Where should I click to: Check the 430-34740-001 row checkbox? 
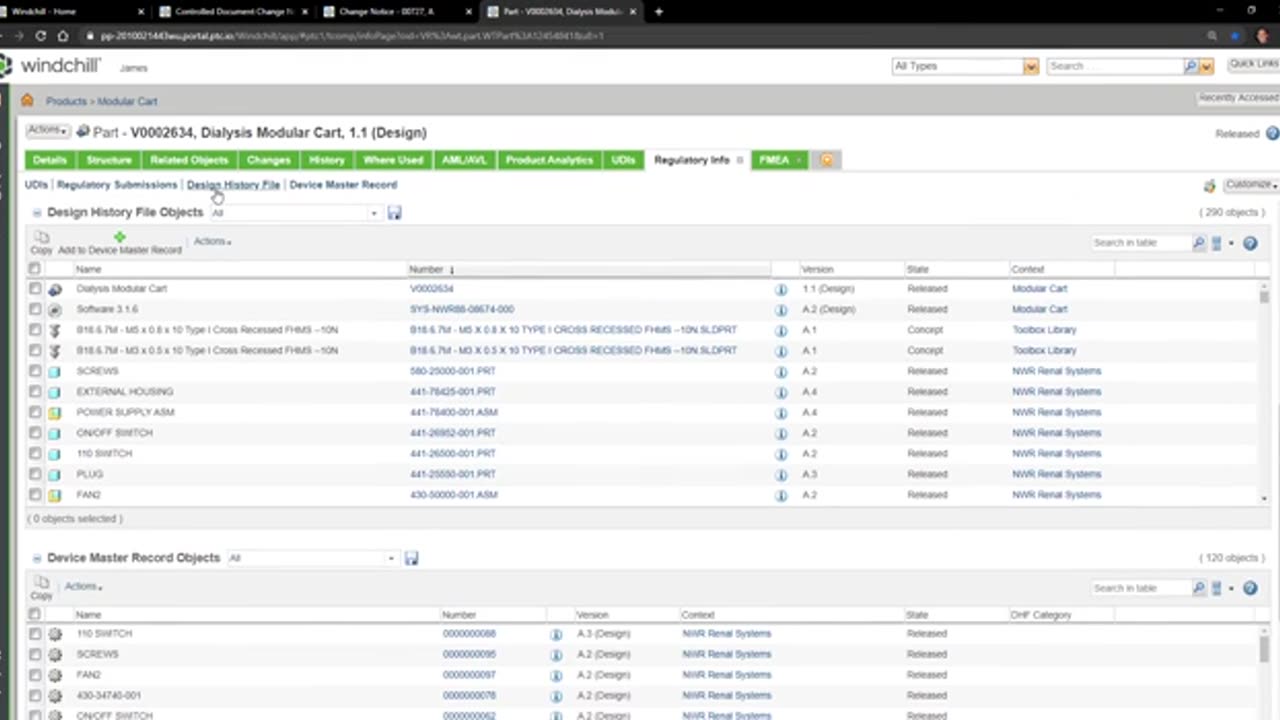(x=35, y=695)
